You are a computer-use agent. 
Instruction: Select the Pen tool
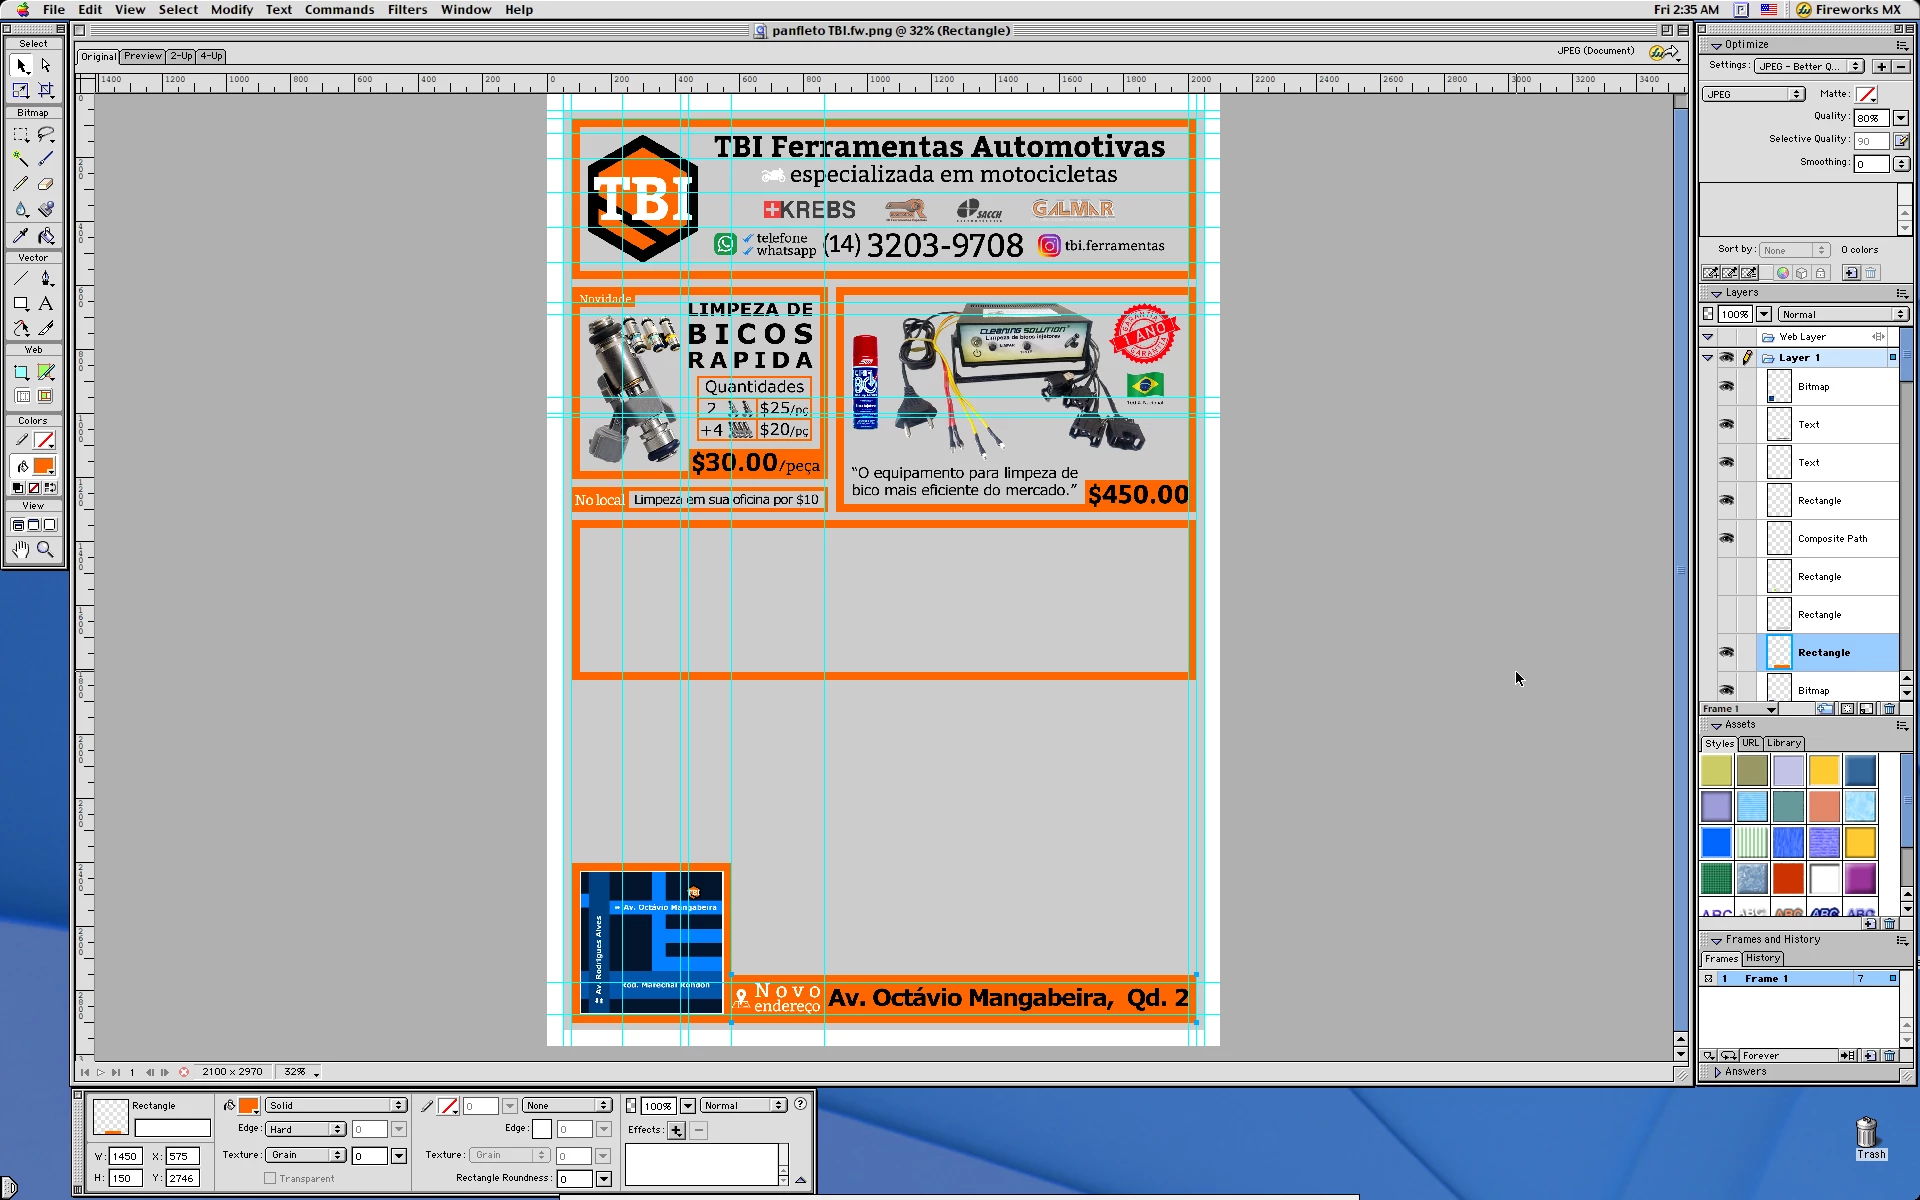pyautogui.click(x=45, y=278)
